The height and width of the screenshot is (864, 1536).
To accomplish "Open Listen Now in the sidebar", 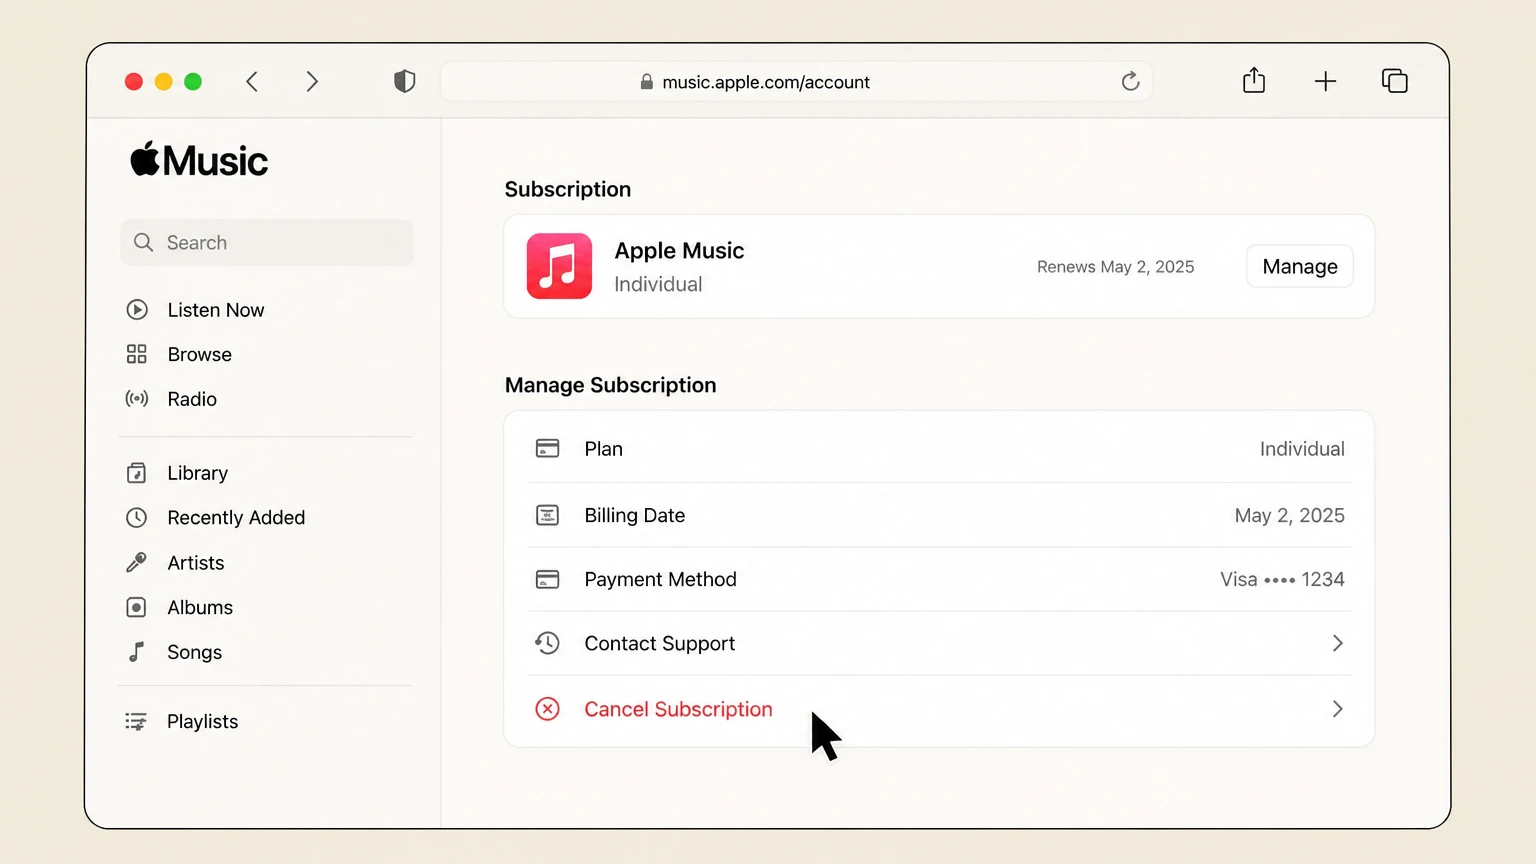I will click(x=216, y=310).
